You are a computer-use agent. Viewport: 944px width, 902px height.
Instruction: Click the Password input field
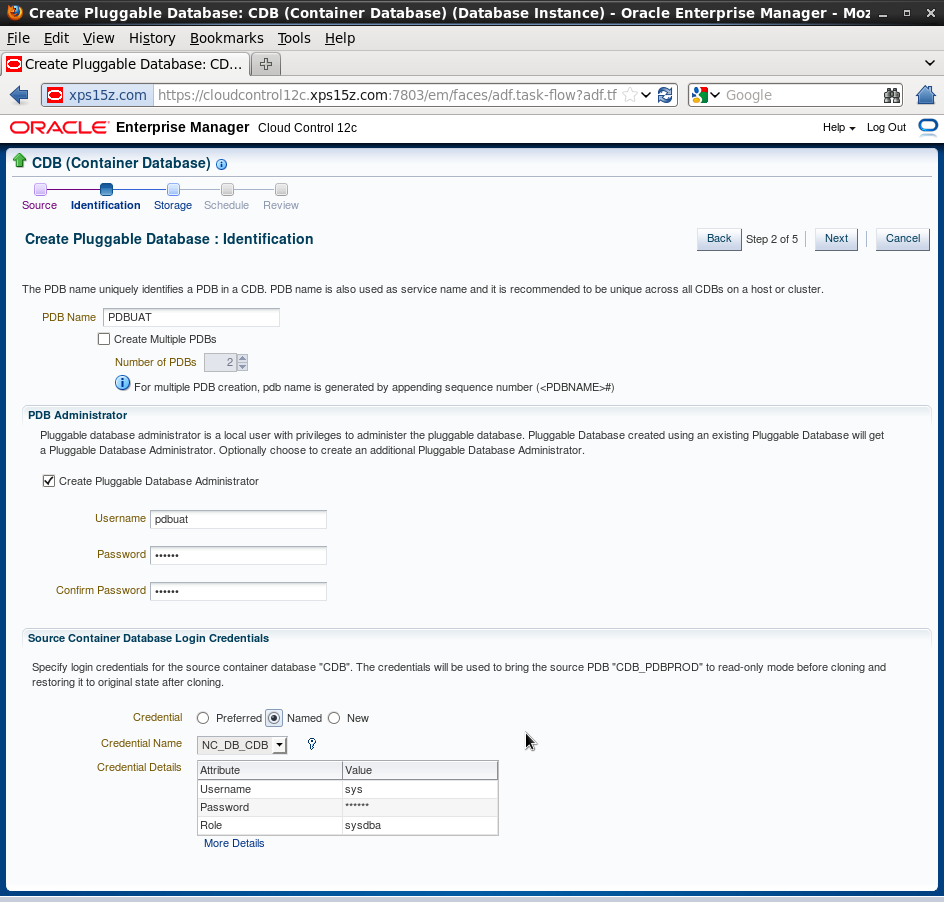point(238,555)
